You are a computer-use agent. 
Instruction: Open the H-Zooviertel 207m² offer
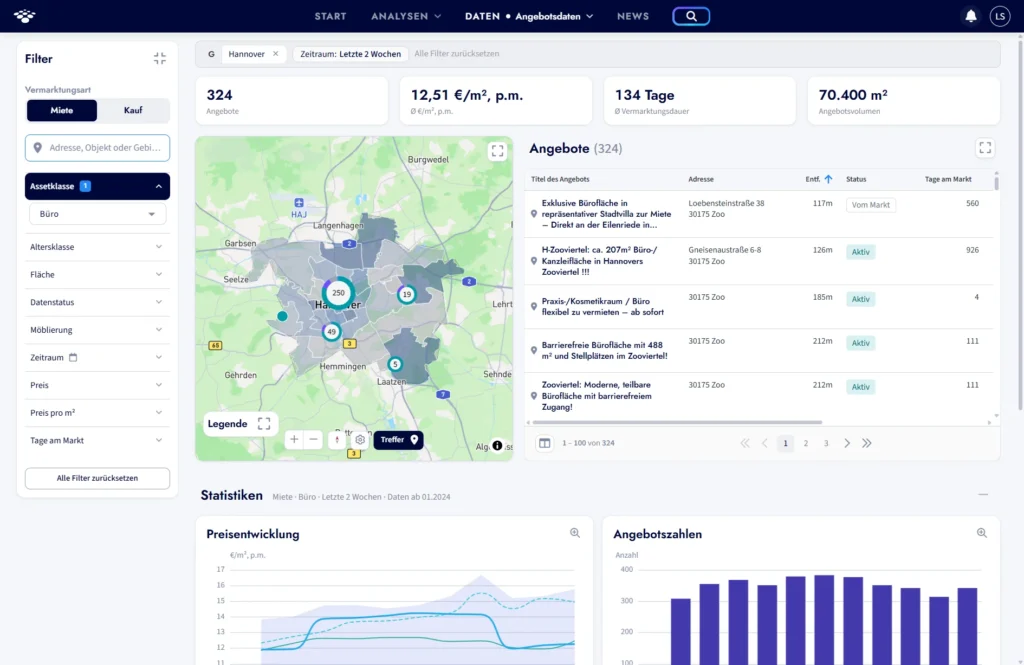click(600, 261)
